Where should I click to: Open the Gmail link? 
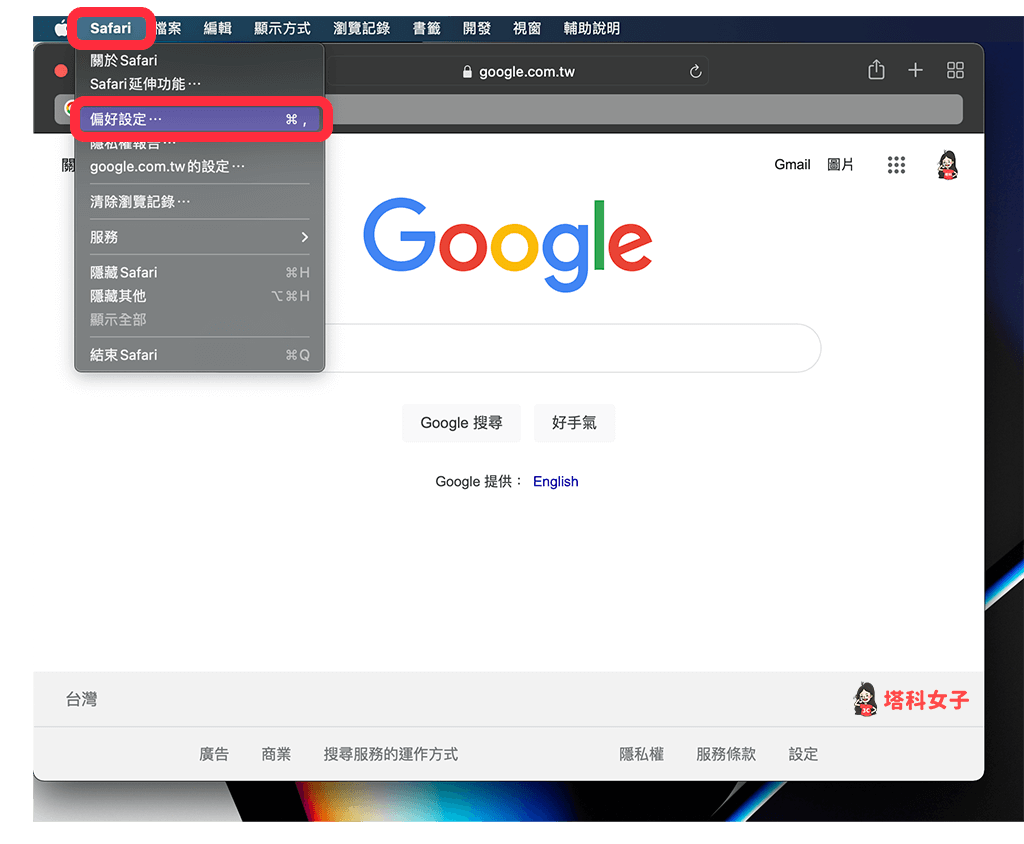coord(792,165)
